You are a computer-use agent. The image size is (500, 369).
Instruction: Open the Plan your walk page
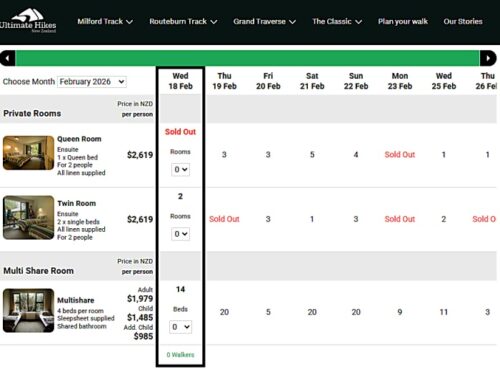pos(403,21)
